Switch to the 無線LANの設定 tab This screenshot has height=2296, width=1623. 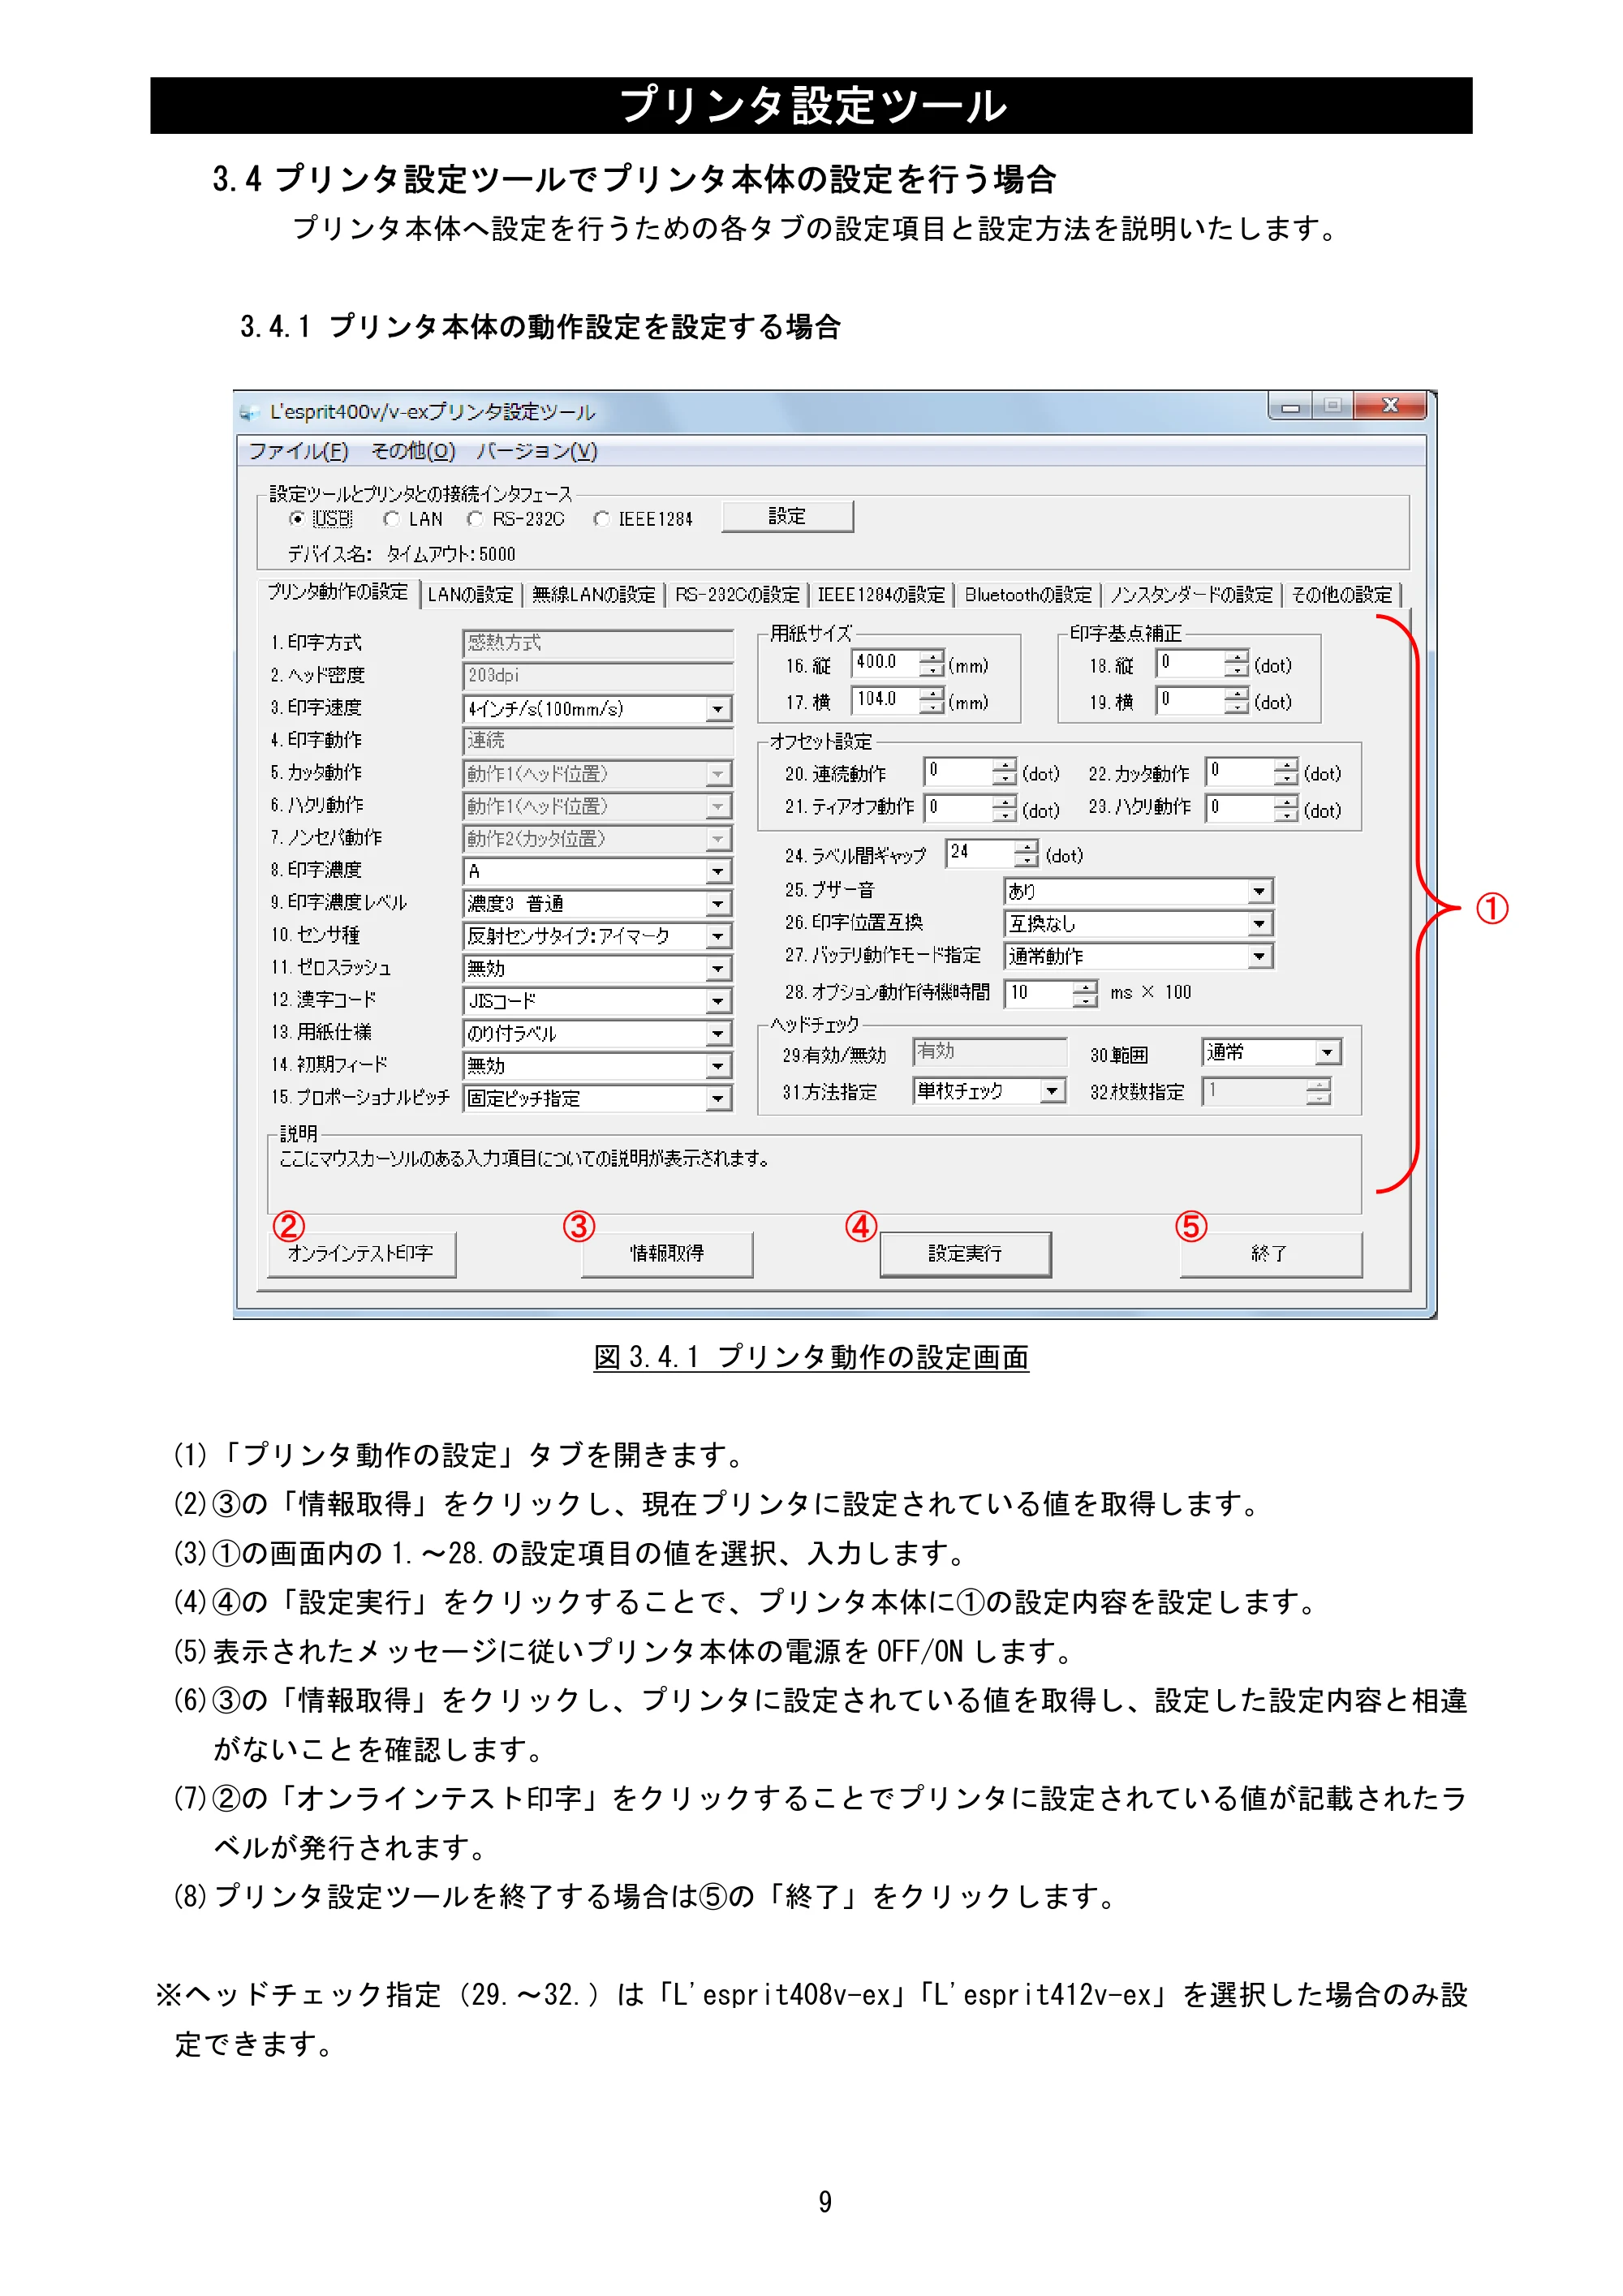point(593,595)
